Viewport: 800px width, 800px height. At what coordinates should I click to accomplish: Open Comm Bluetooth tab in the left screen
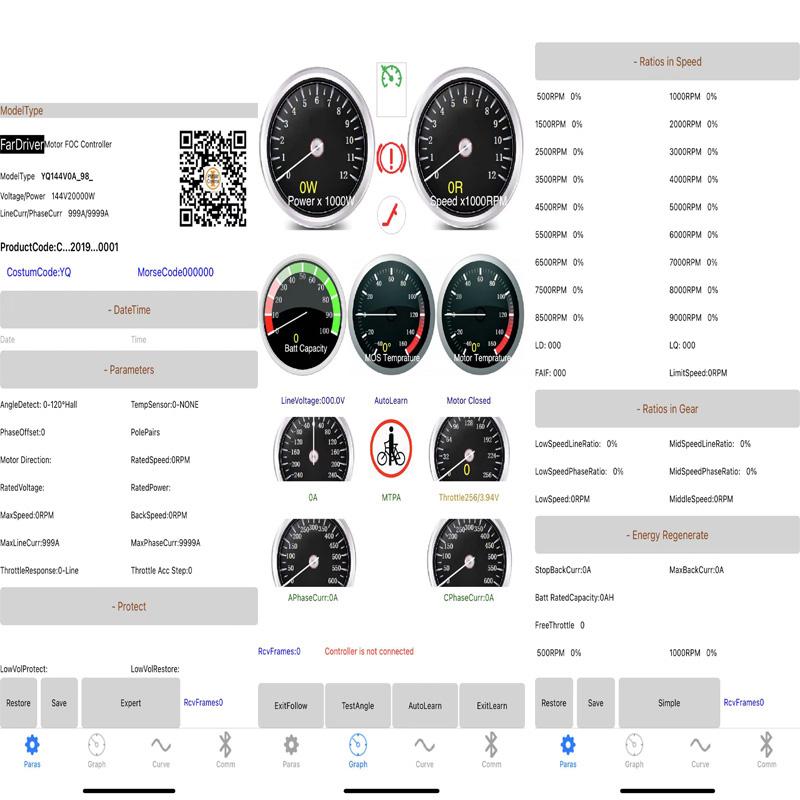coord(226,751)
